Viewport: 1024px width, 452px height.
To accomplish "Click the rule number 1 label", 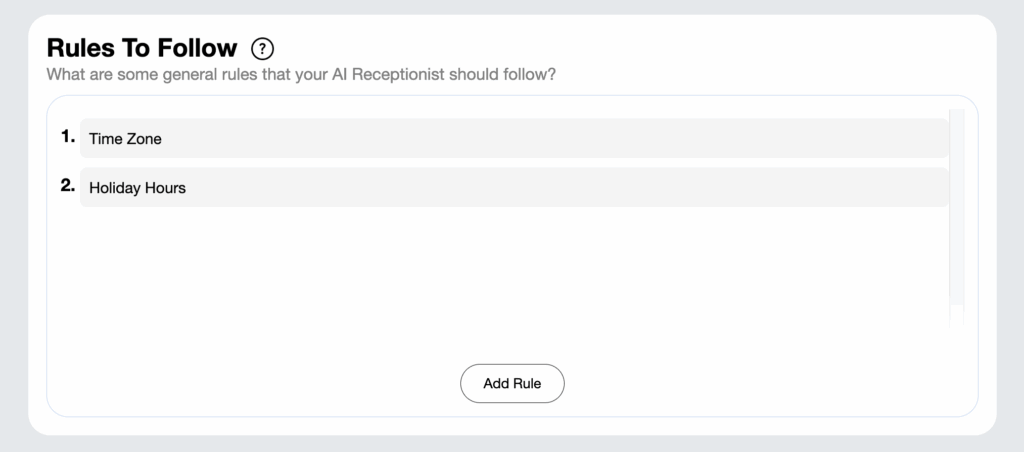I will [x=69, y=137].
